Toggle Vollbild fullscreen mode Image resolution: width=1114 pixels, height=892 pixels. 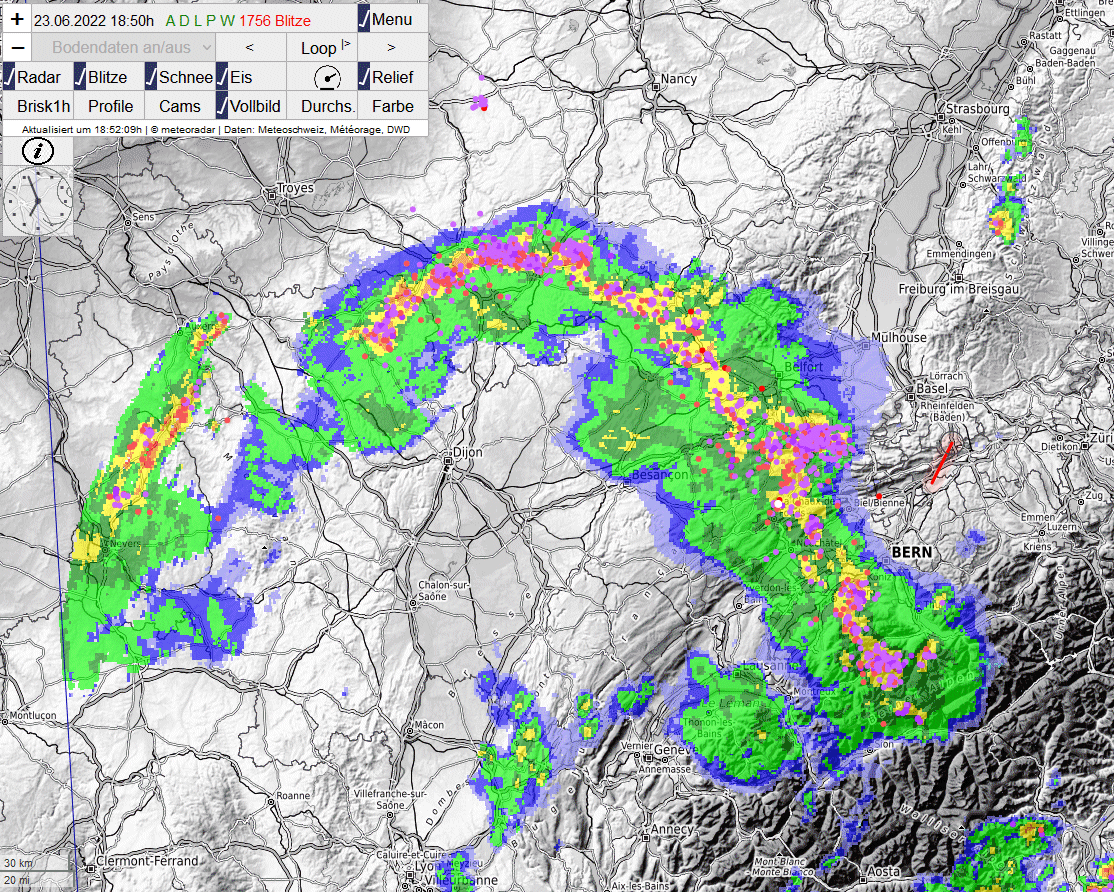coord(249,106)
